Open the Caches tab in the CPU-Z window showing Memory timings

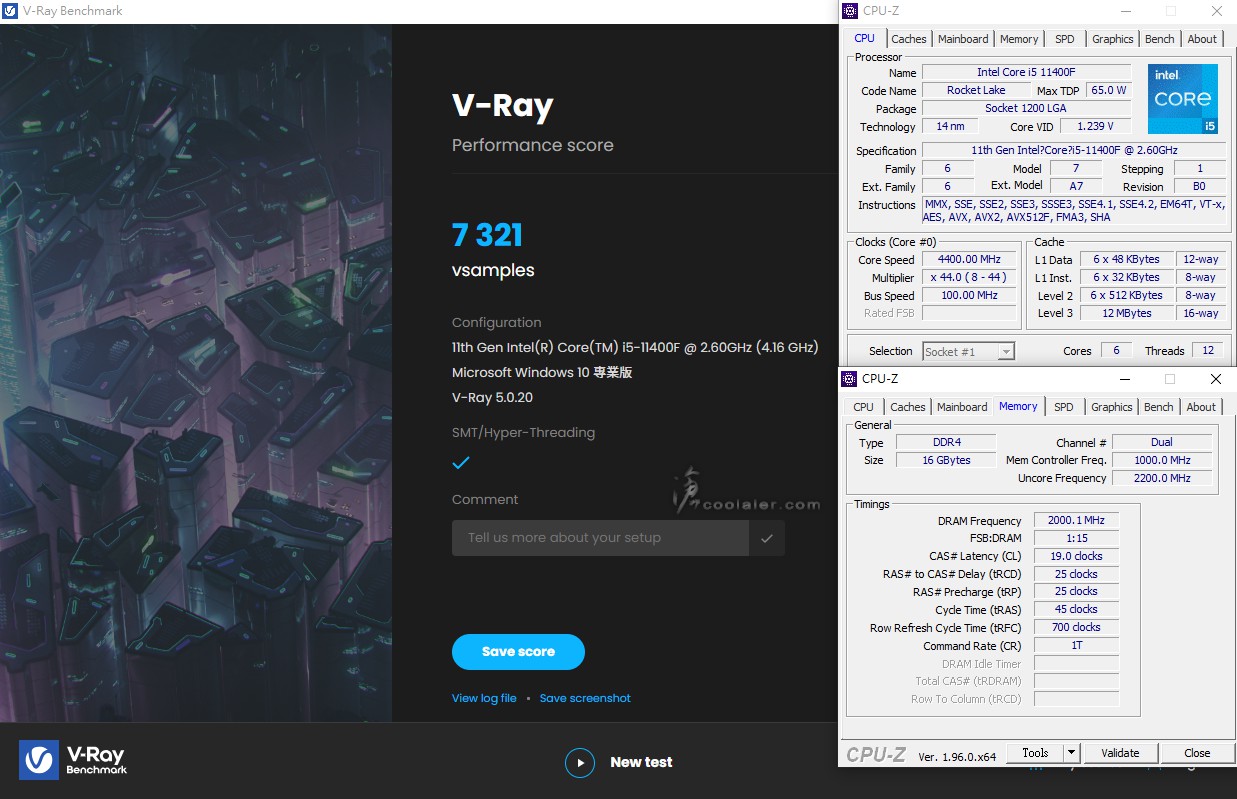(x=908, y=407)
